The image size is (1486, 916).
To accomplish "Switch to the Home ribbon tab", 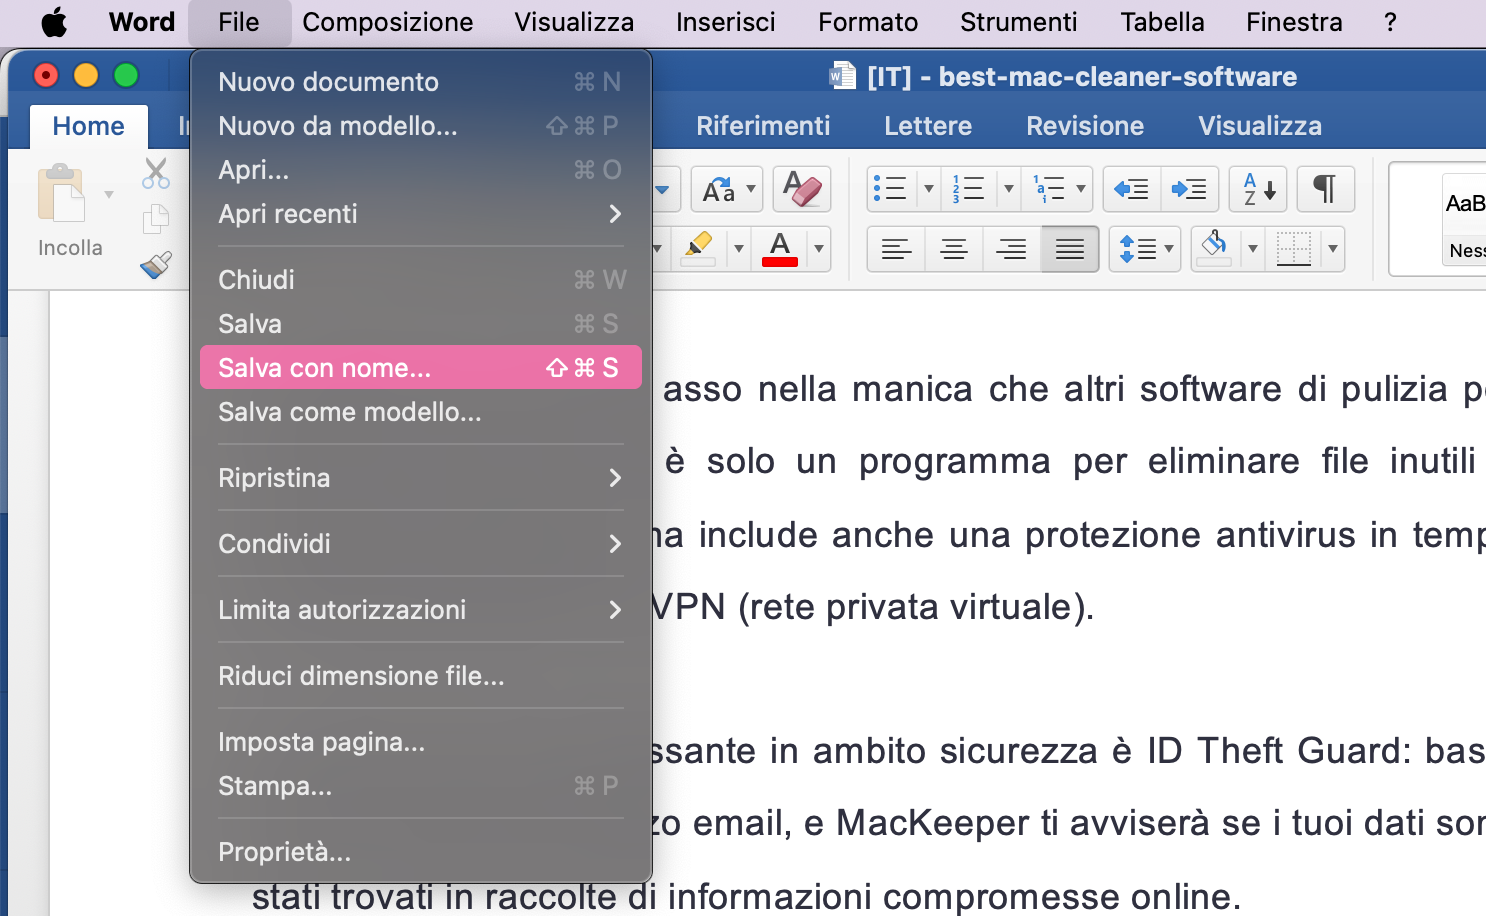I will (89, 126).
